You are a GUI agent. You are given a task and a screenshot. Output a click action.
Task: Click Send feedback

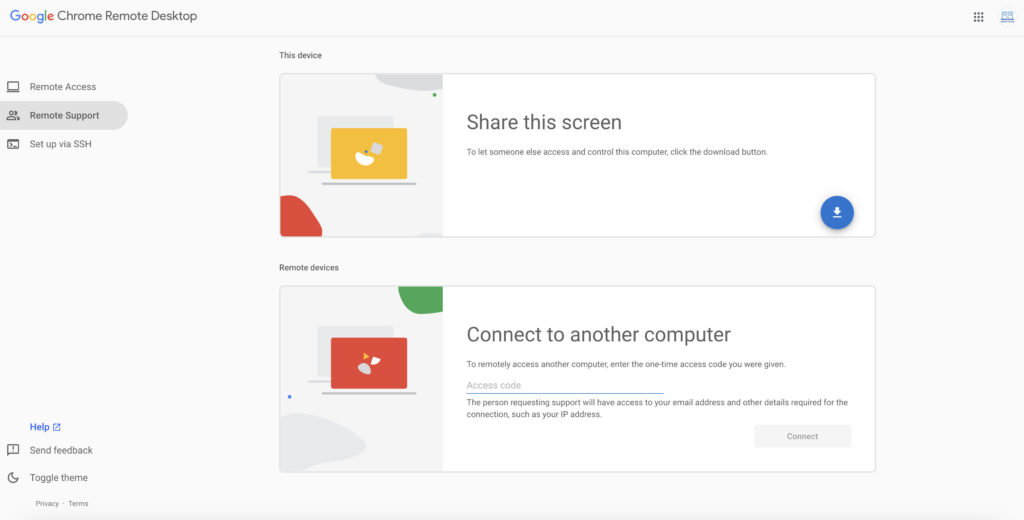(x=61, y=450)
